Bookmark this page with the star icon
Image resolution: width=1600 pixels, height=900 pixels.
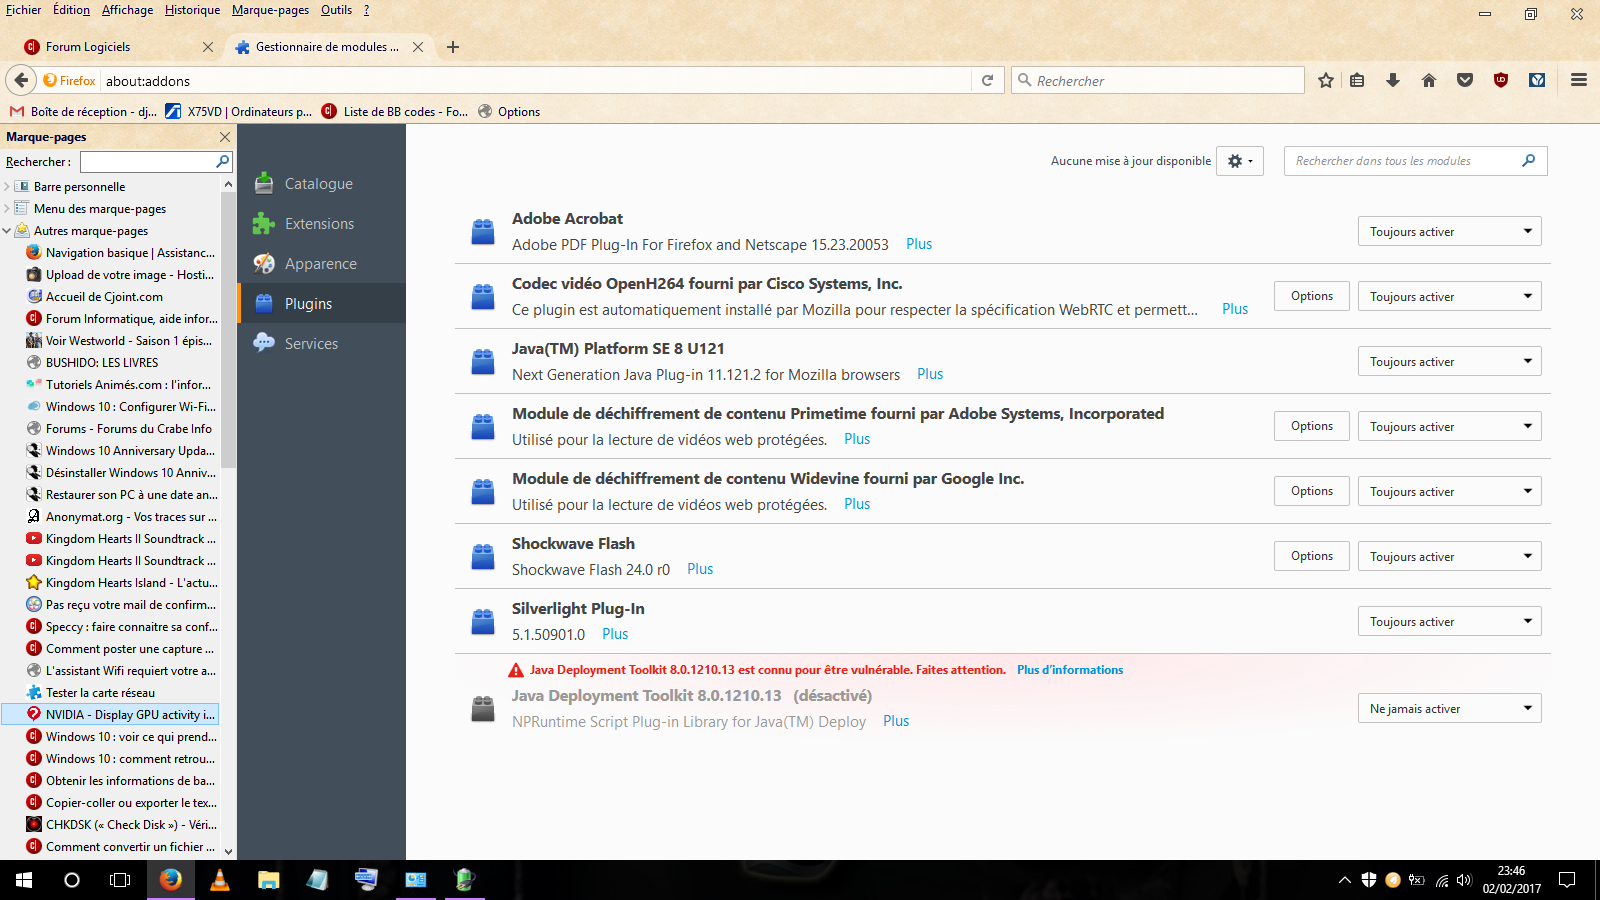(x=1326, y=80)
